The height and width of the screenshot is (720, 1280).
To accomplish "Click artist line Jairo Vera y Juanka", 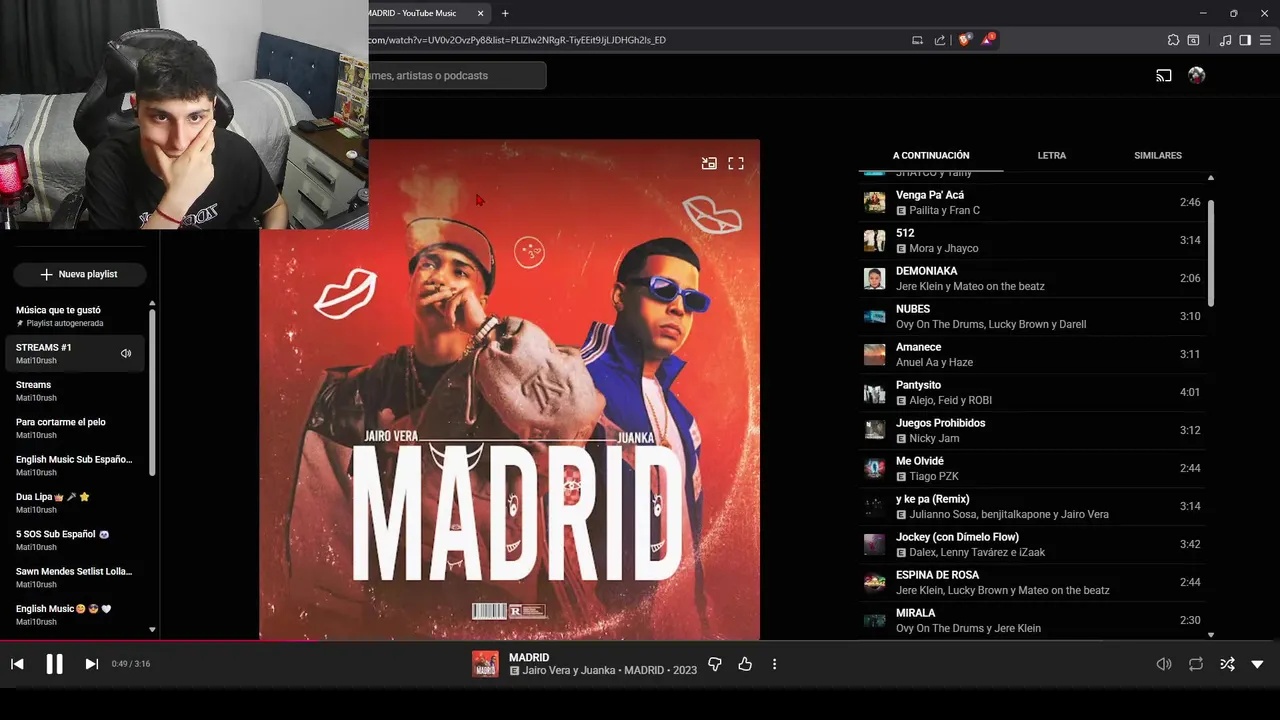I will point(569,670).
